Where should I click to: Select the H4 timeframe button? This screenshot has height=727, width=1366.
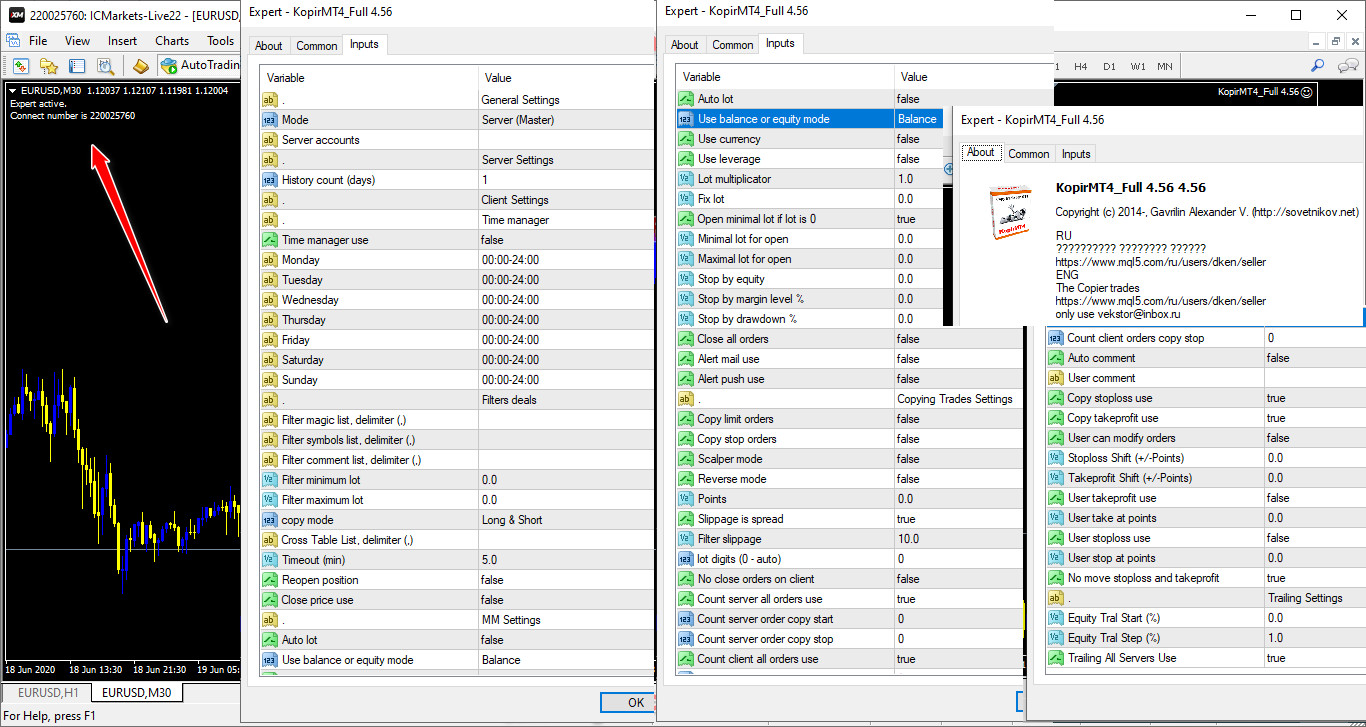pos(1081,66)
